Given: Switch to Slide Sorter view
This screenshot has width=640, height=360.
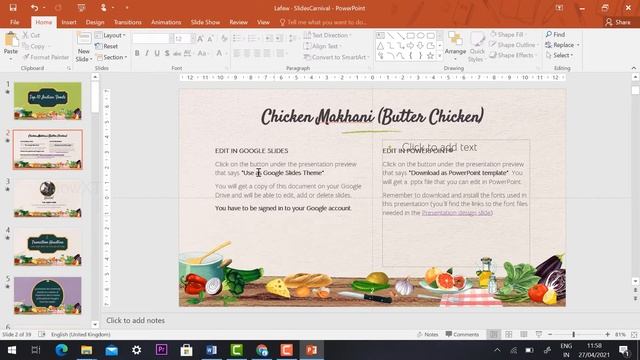Looking at the screenshot, I should click(509, 334).
